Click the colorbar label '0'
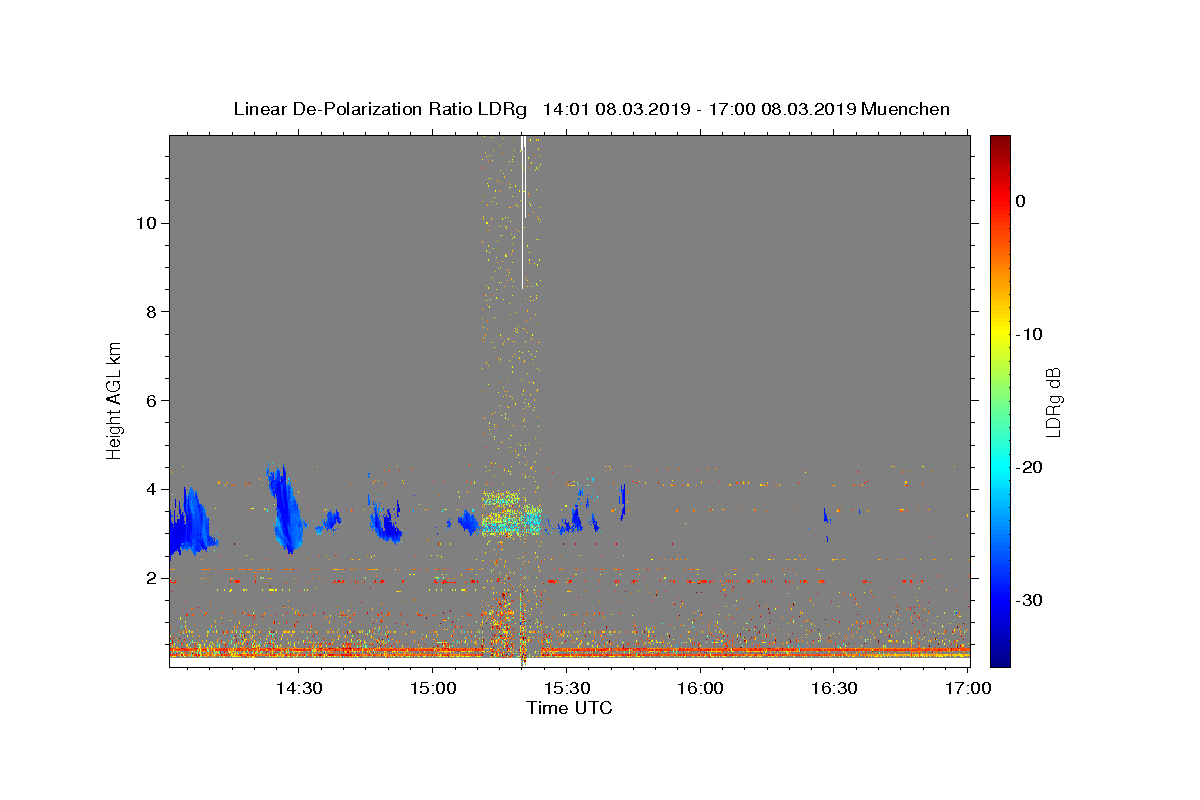1200x800 pixels. click(x=1020, y=201)
